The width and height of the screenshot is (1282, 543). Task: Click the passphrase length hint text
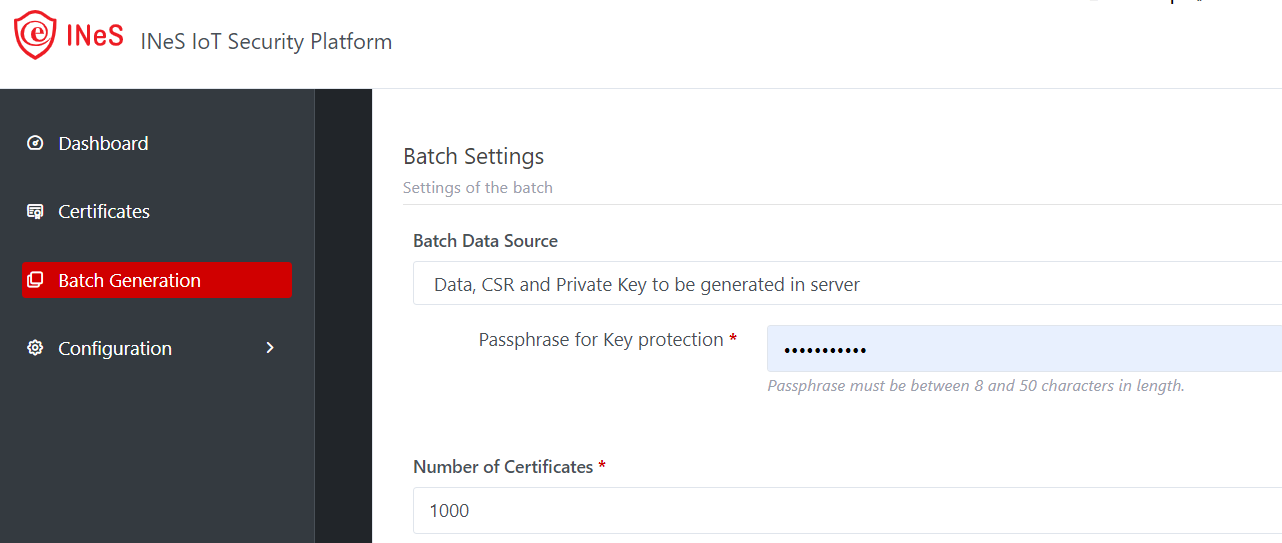975,386
